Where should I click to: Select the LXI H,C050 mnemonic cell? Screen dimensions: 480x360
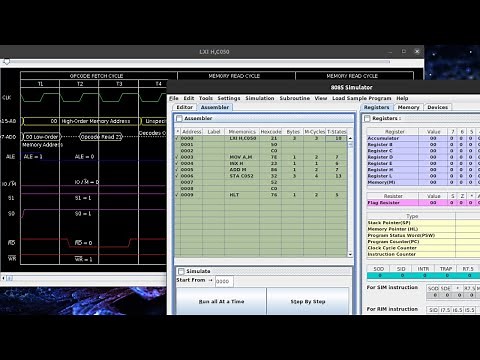(242, 138)
